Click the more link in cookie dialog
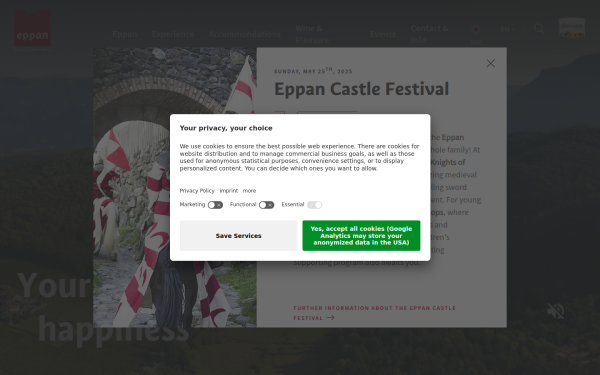This screenshot has width=600, height=375. 249,191
